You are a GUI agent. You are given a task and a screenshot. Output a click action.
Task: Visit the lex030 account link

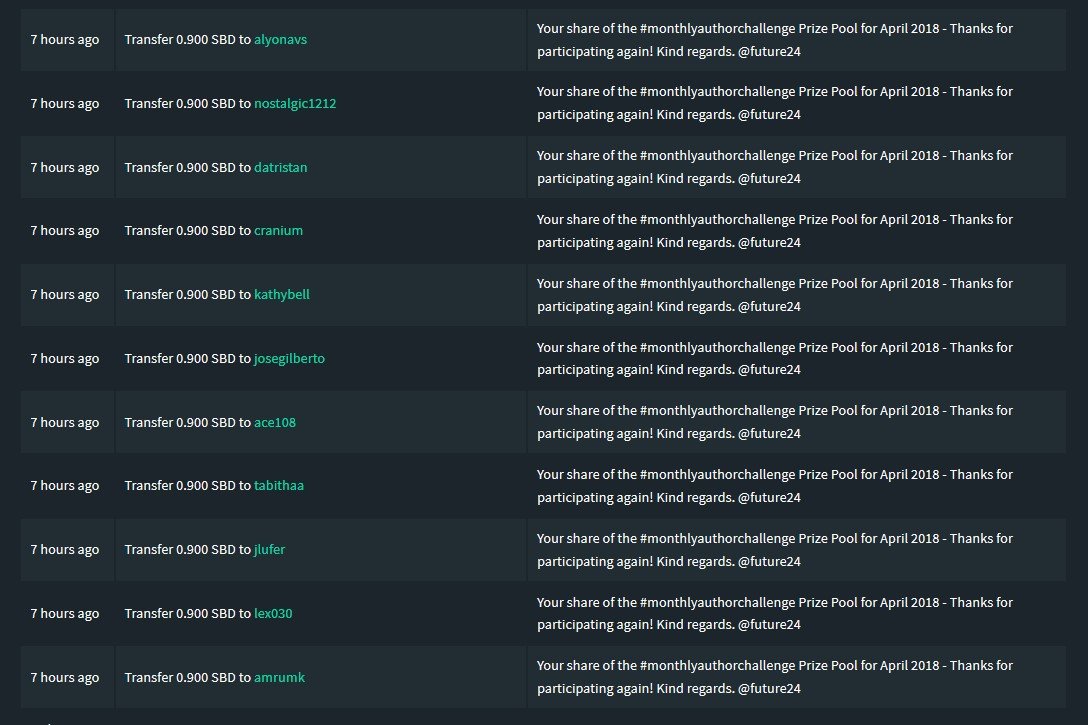(273, 614)
